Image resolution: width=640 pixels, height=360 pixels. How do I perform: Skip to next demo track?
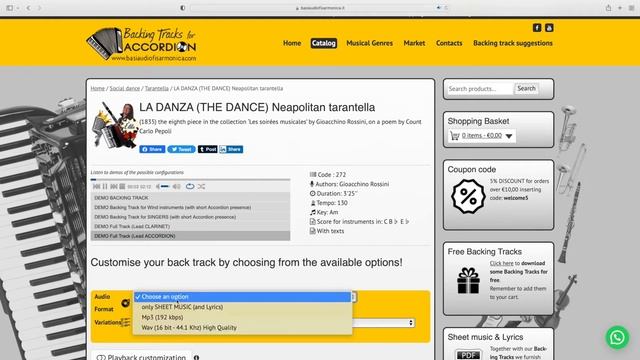(114, 187)
